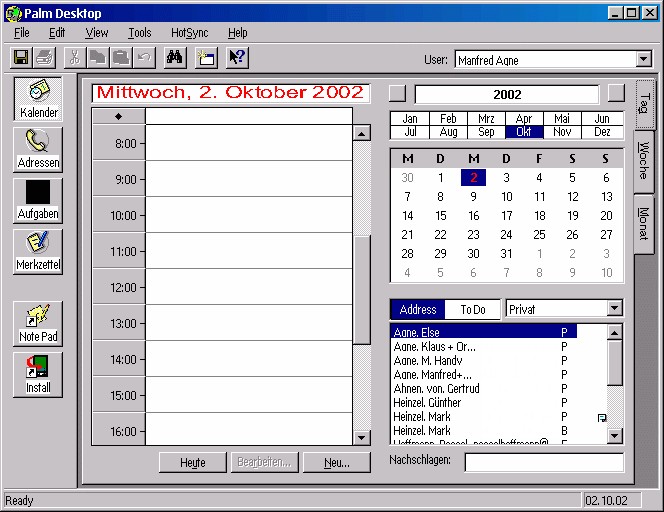Viewport: 664px width, 512px height.
Task: Switch to the Monat view tab
Action: pyautogui.click(x=644, y=224)
